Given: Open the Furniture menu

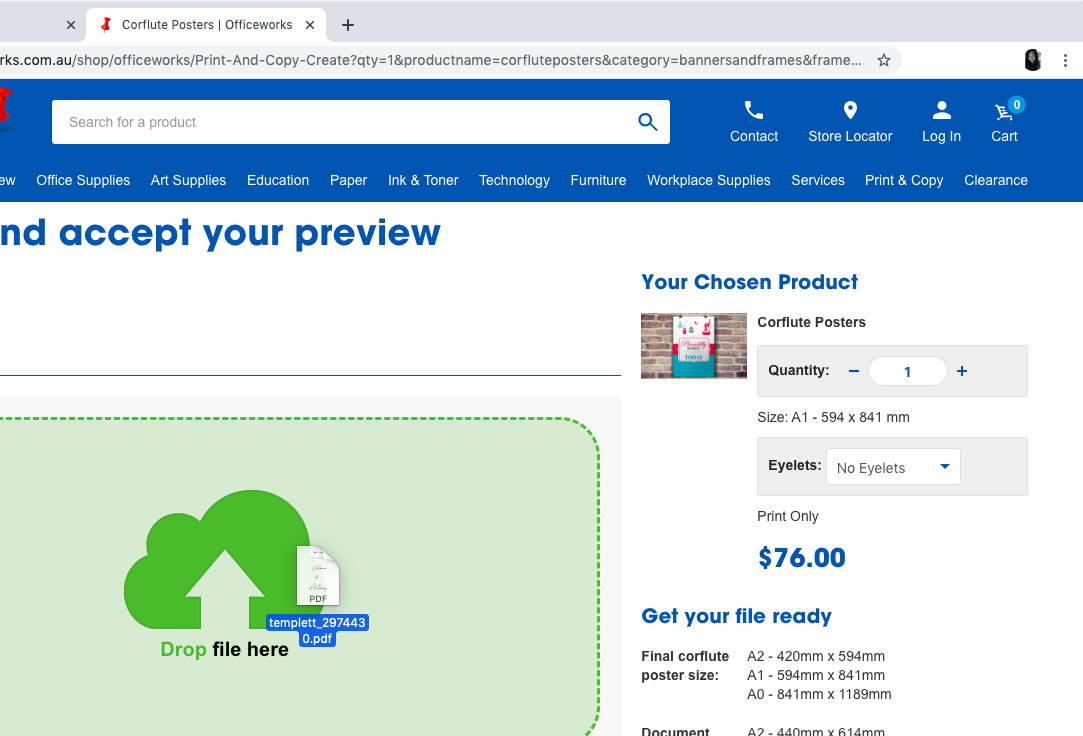Looking at the screenshot, I should point(598,180).
